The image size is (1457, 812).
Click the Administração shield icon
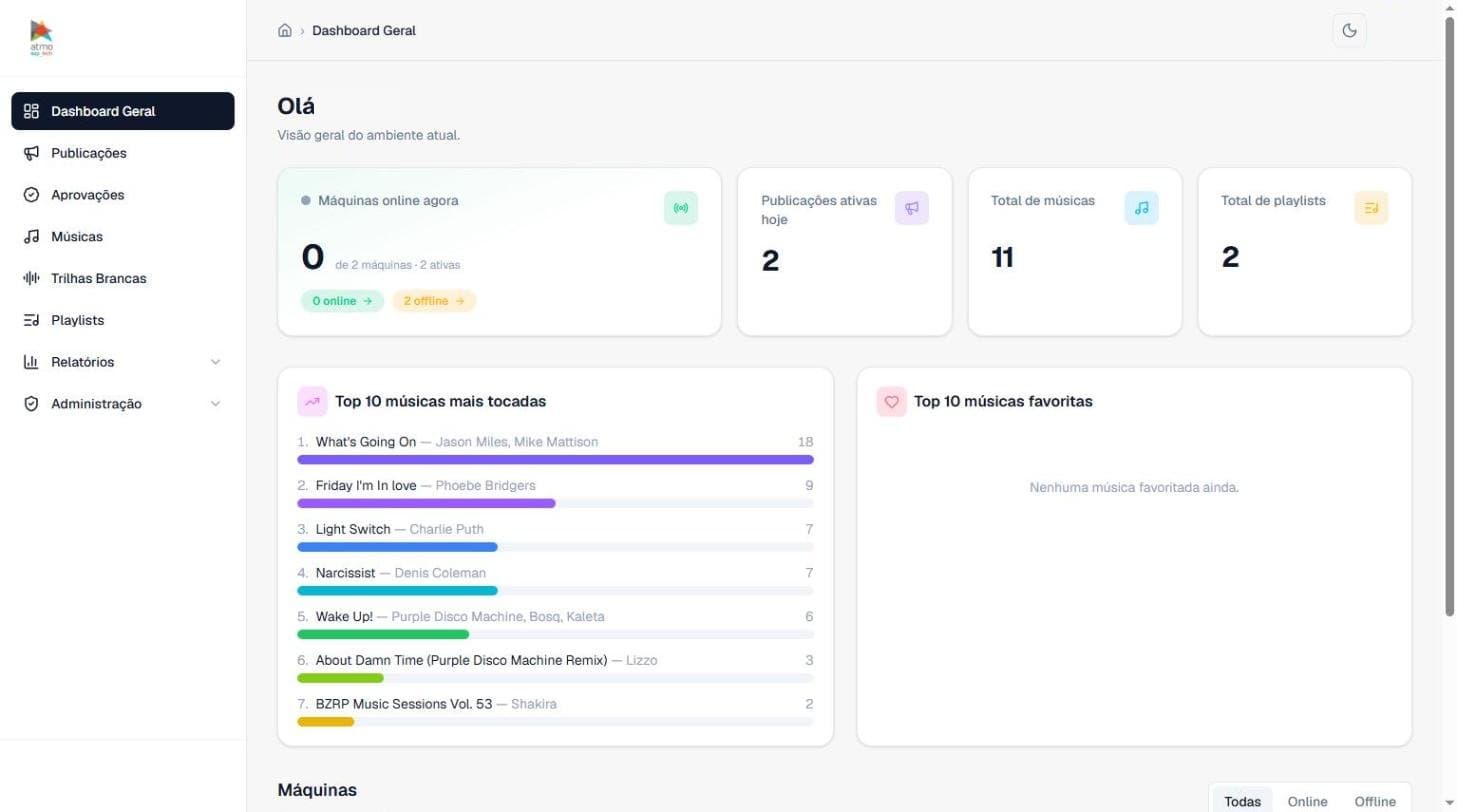tap(31, 404)
